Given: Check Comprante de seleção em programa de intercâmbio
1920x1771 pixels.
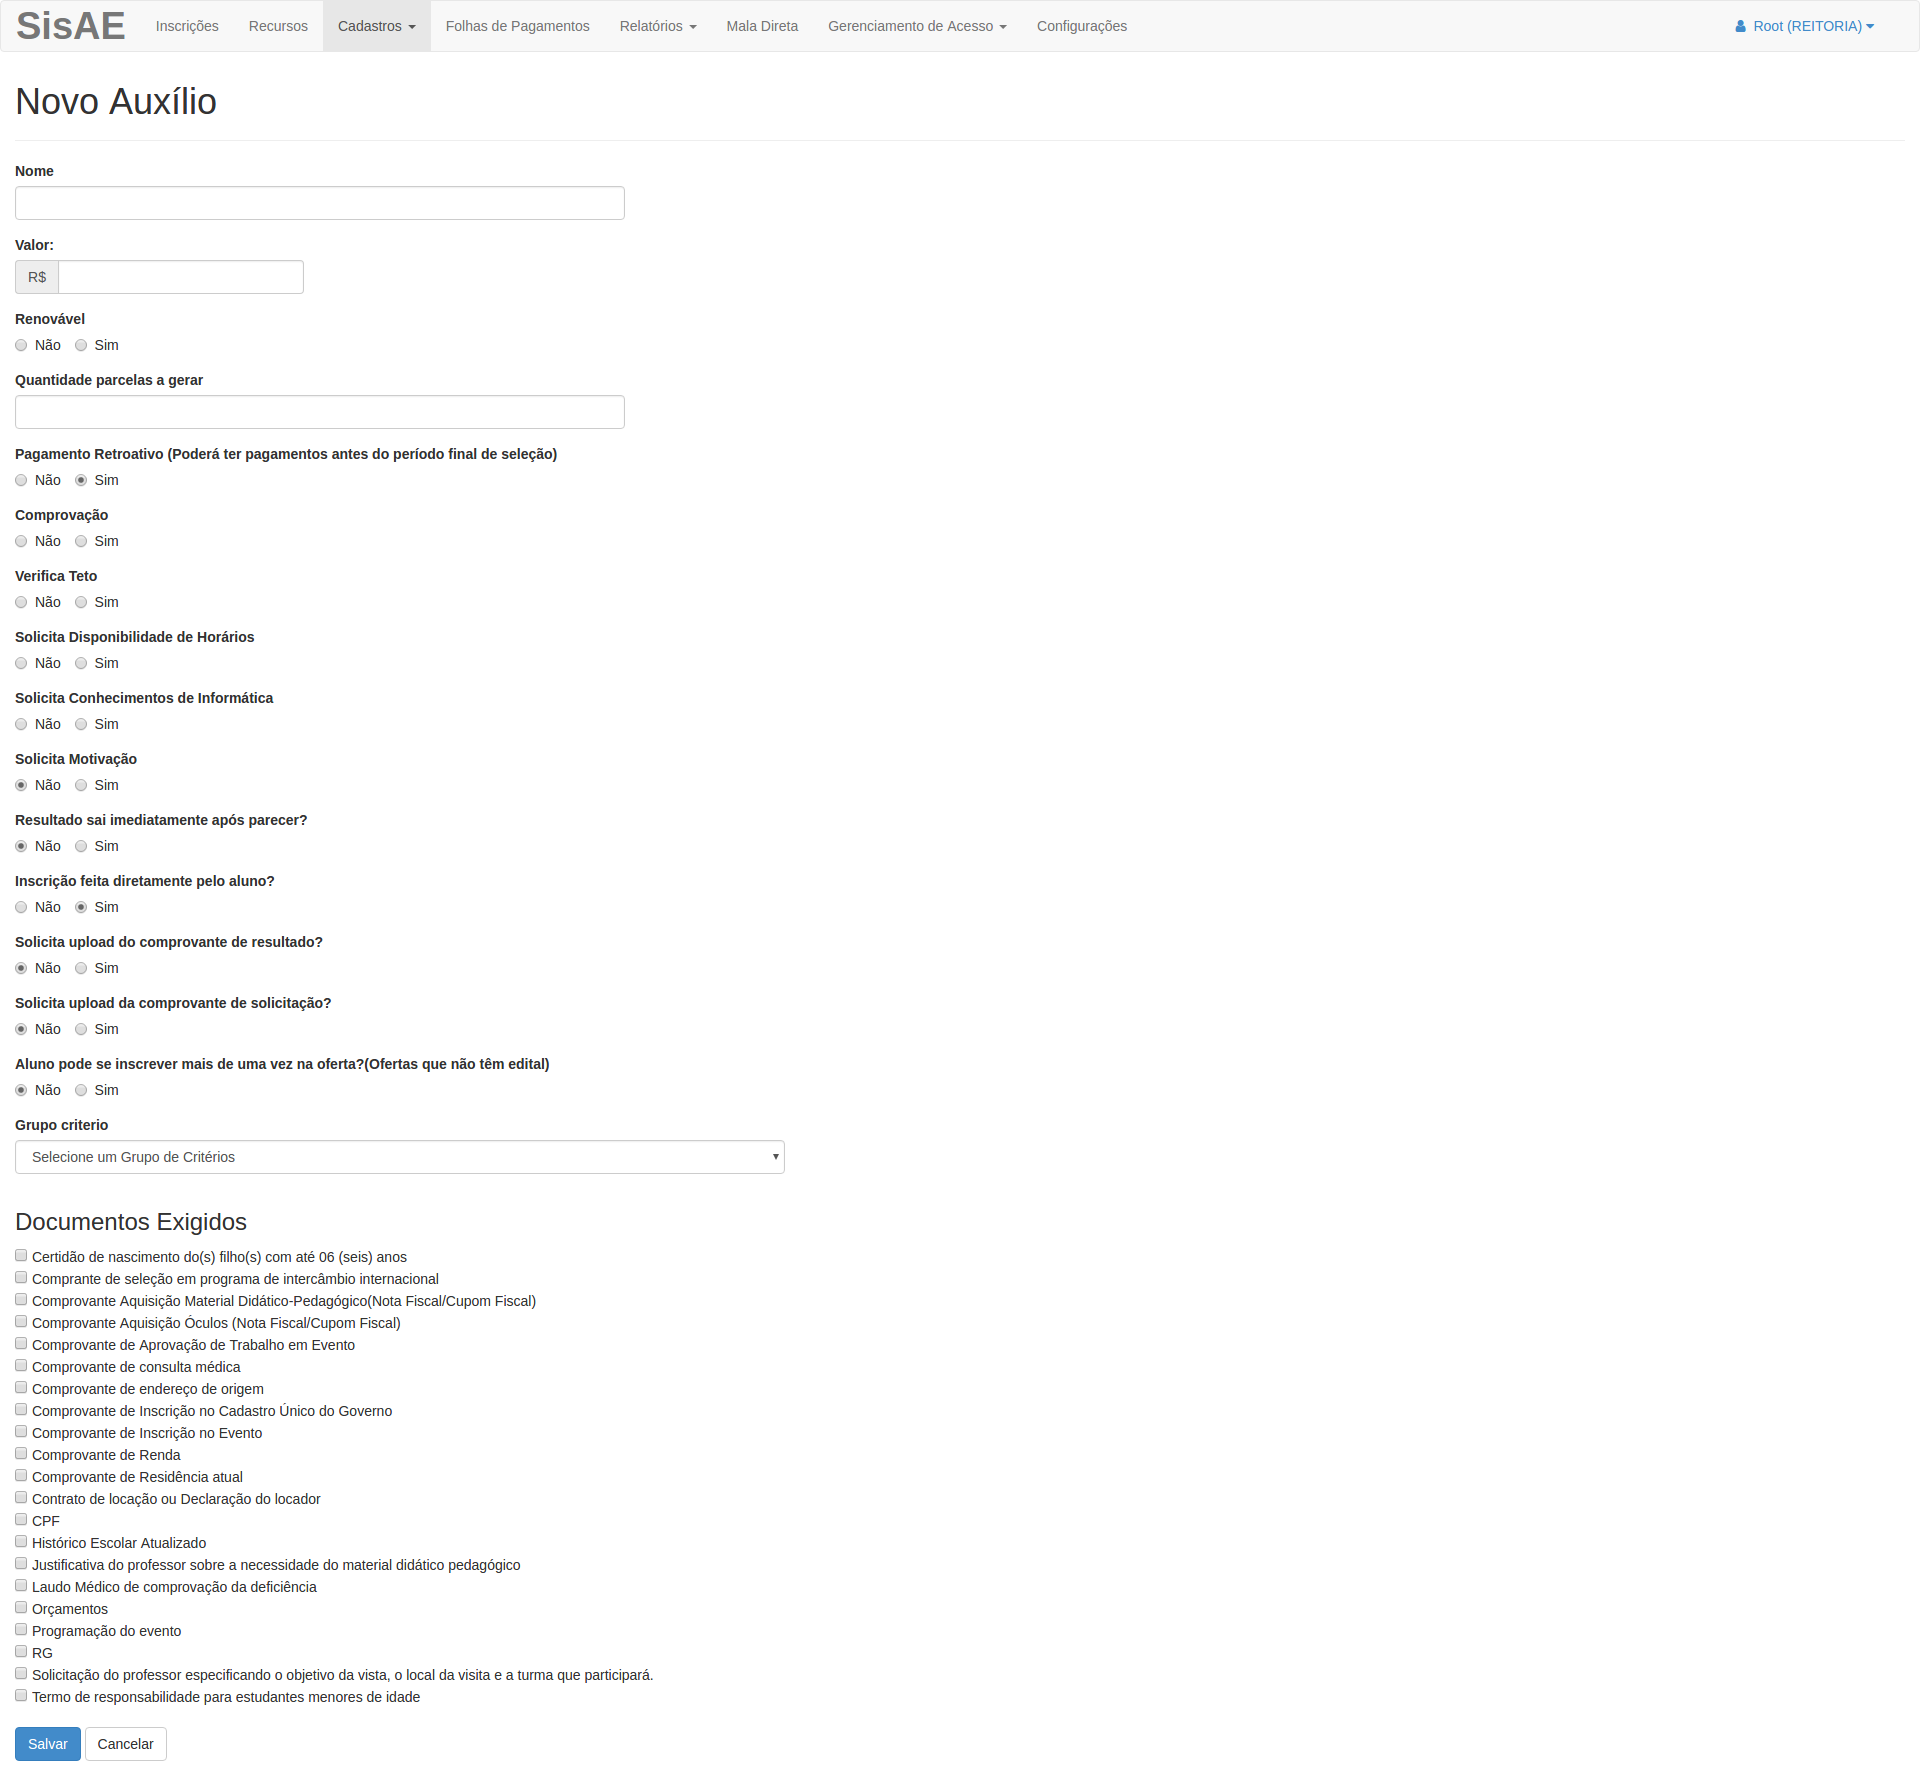Looking at the screenshot, I should pos(21,1277).
